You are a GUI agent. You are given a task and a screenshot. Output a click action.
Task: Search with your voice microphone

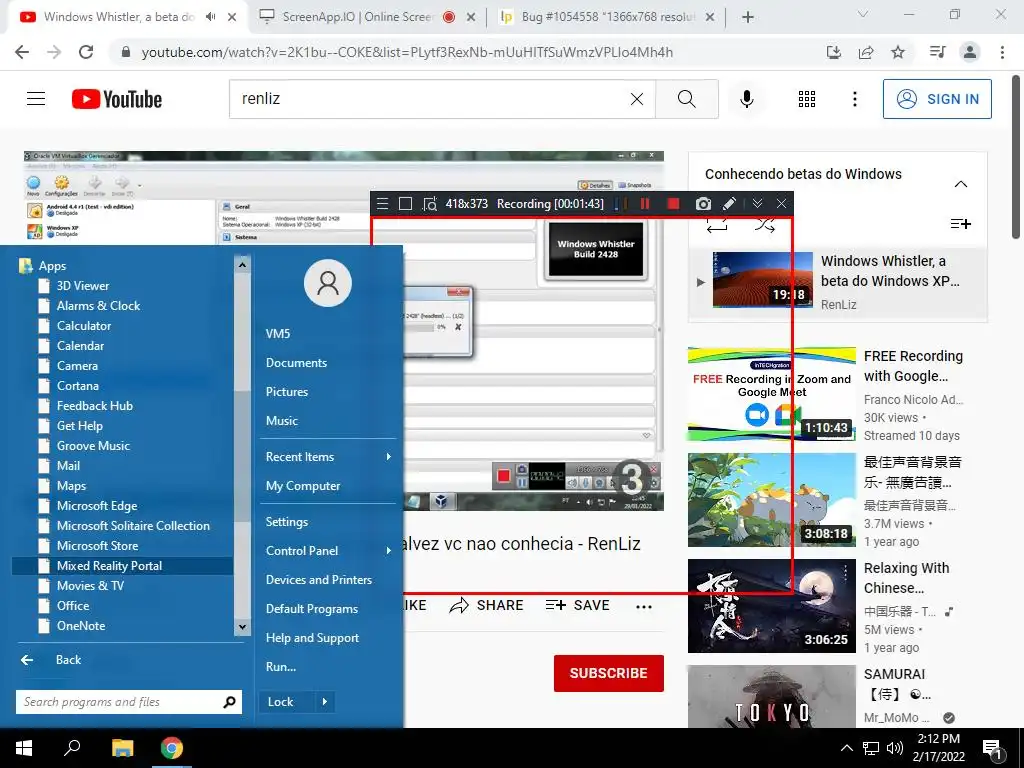click(x=746, y=99)
